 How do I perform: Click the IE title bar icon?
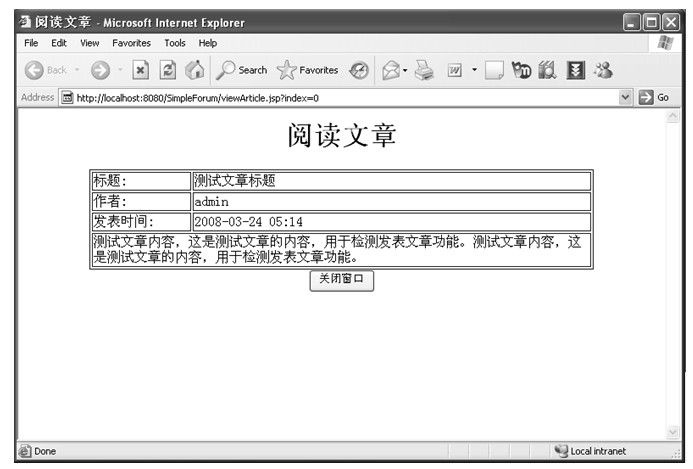point(25,21)
